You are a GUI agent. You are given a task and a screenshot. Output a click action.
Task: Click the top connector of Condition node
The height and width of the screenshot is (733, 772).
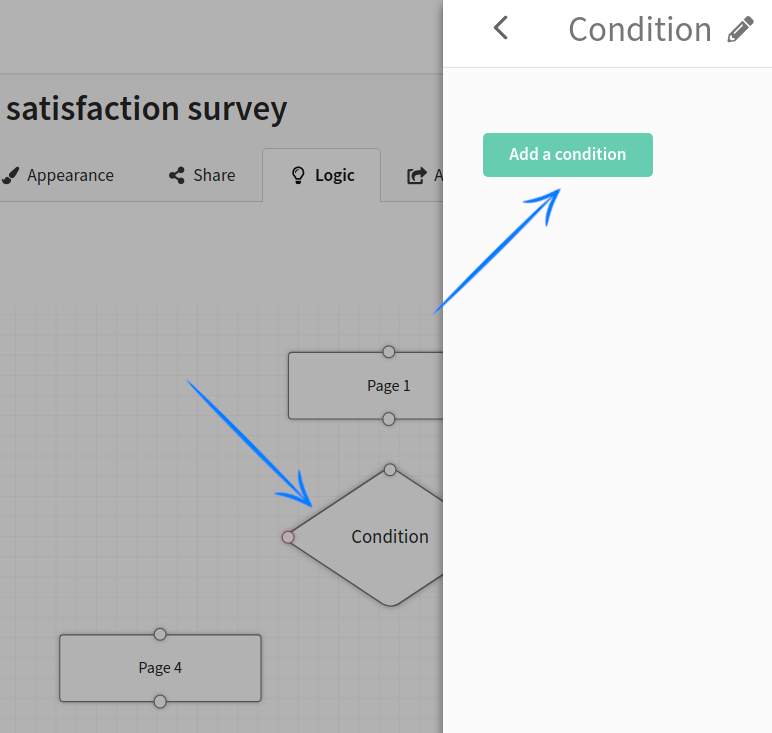point(390,470)
